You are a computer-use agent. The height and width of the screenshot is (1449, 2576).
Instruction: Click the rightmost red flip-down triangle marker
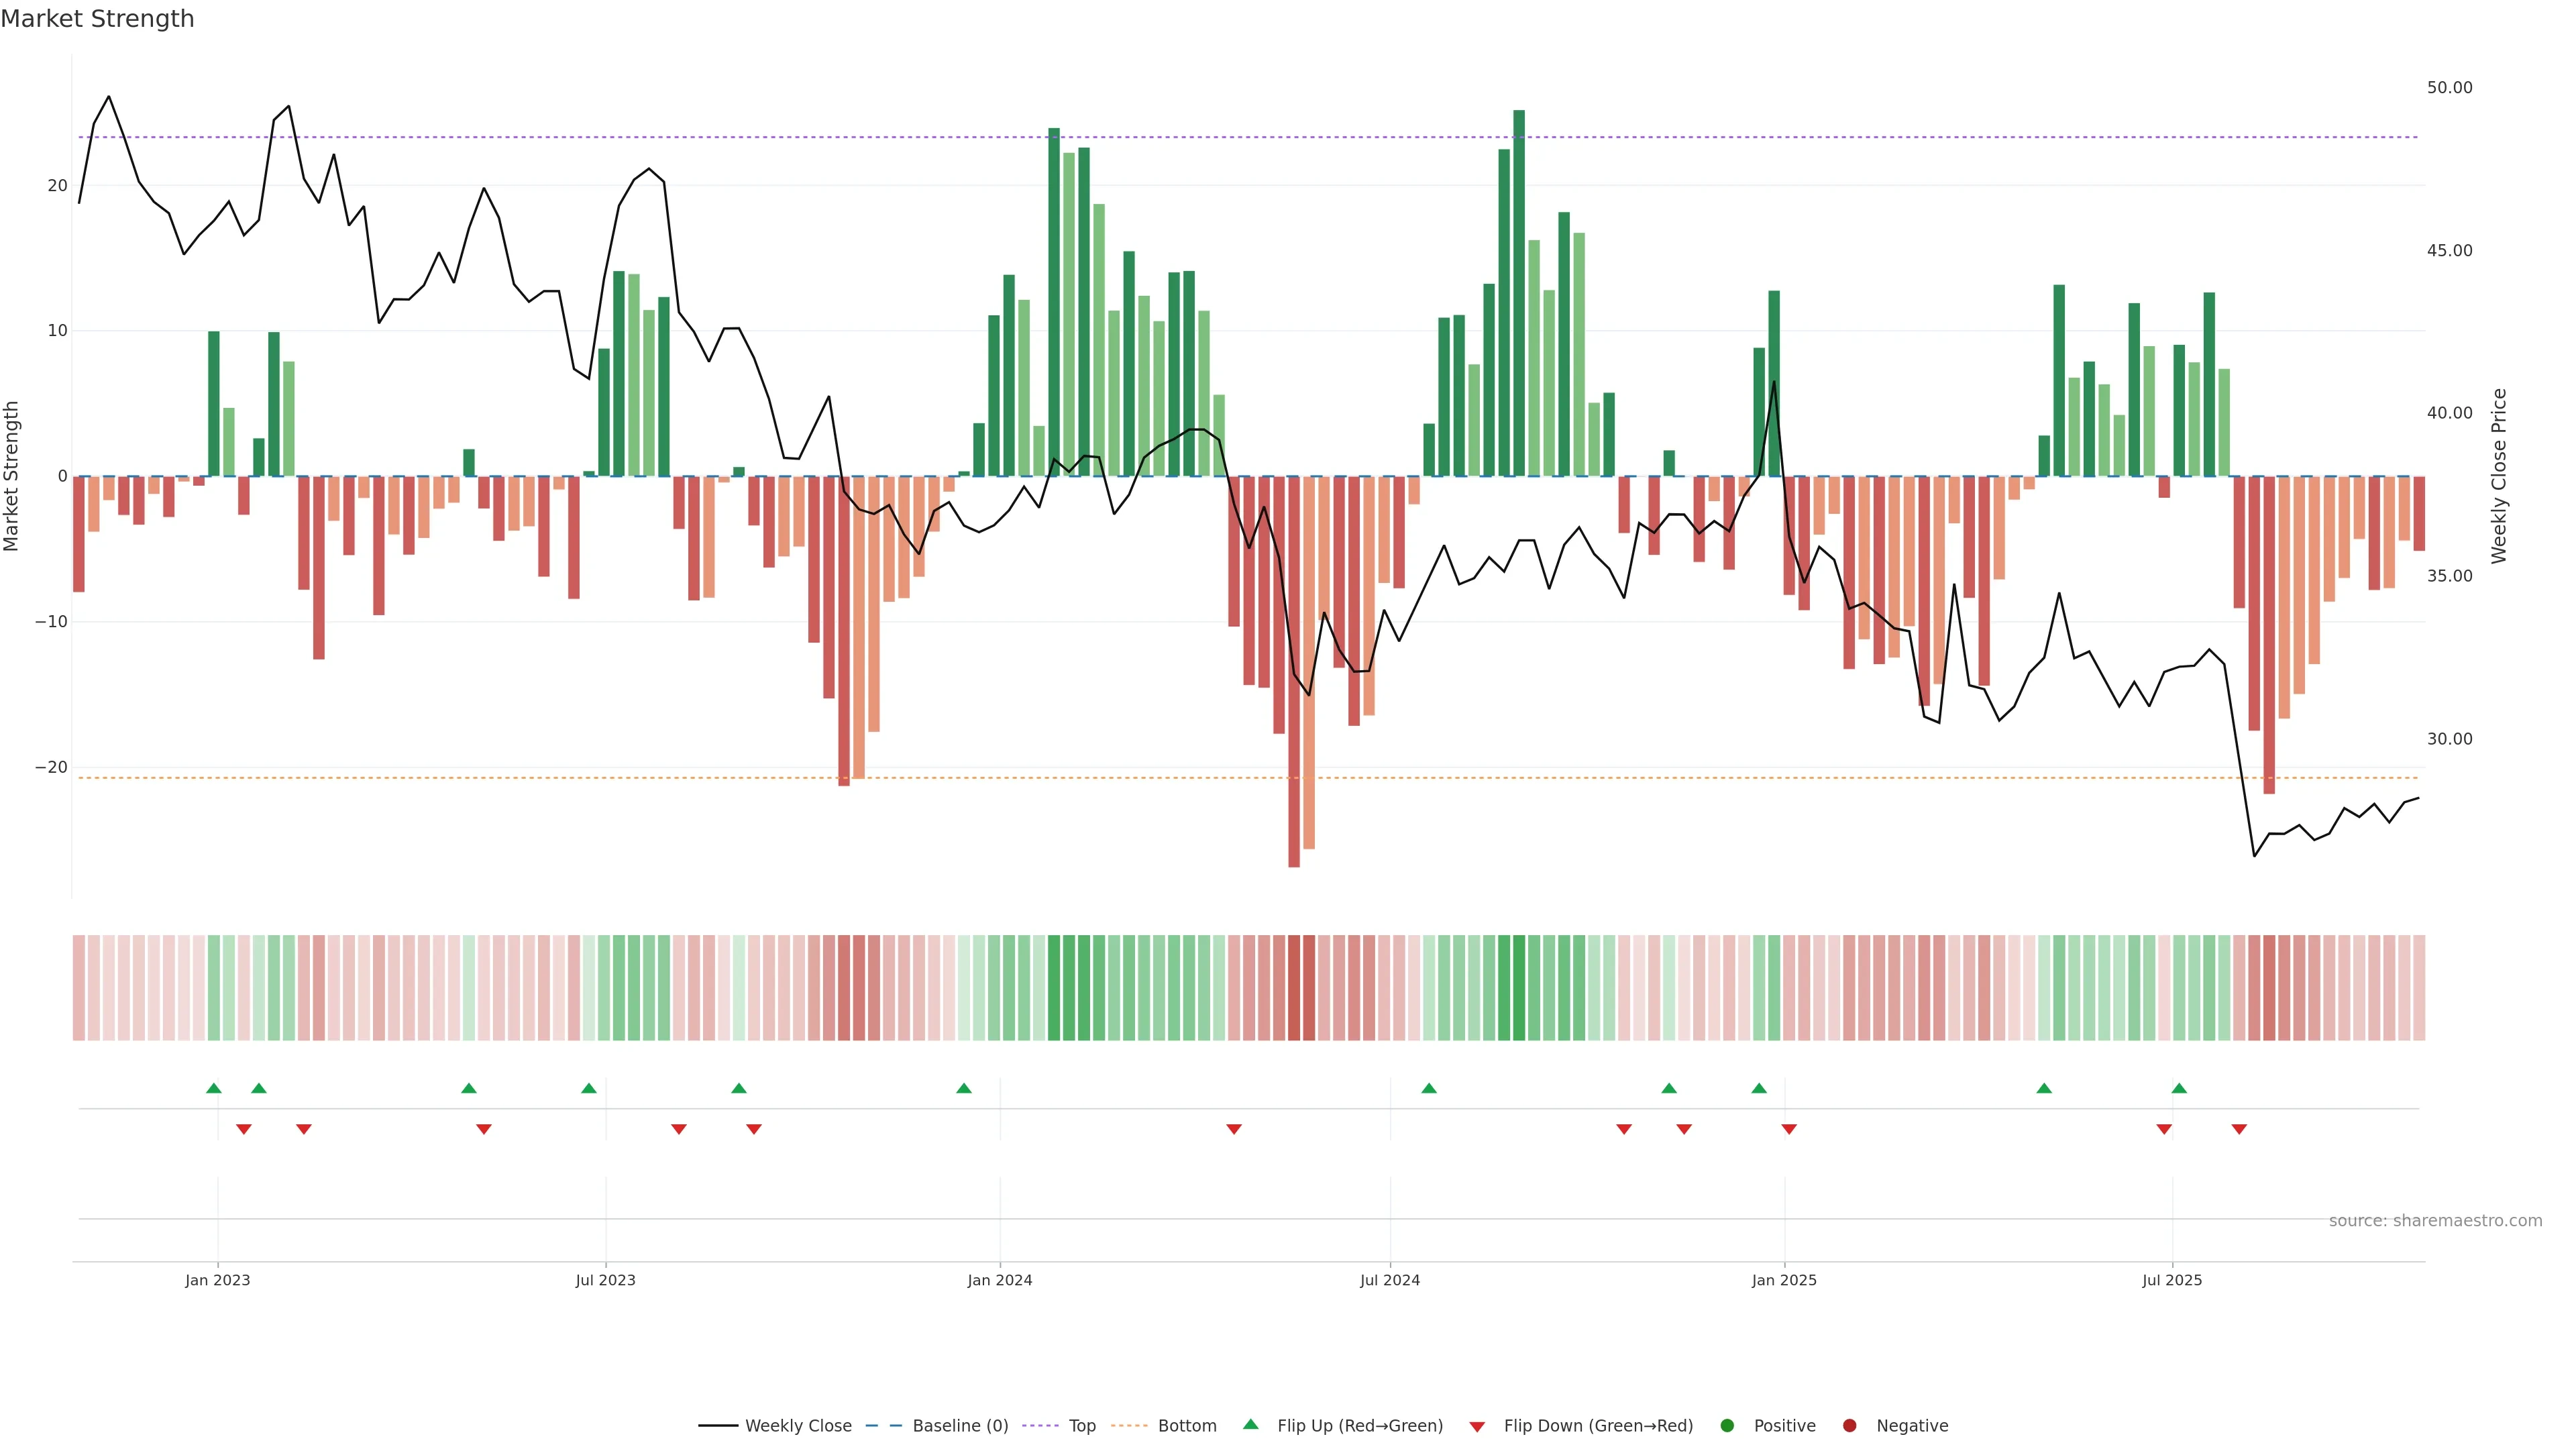(2239, 1129)
